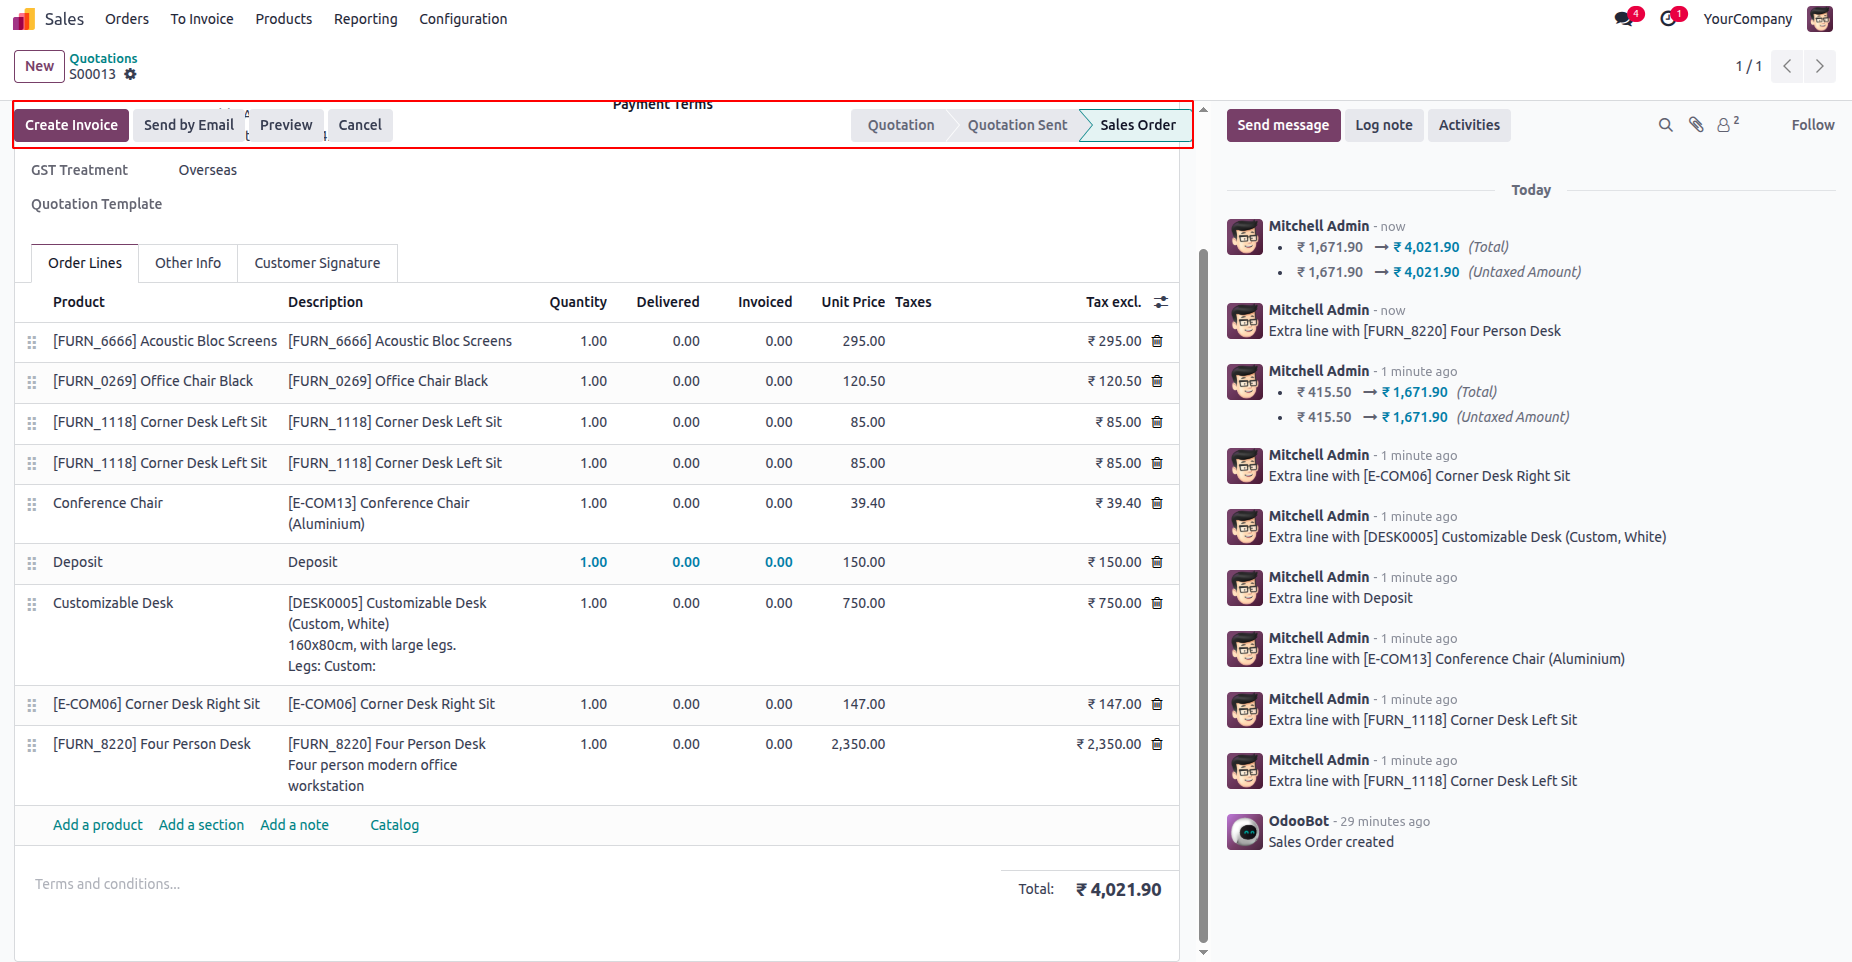Open the Products menu
Viewport: 1852px width, 962px height.
point(284,19)
